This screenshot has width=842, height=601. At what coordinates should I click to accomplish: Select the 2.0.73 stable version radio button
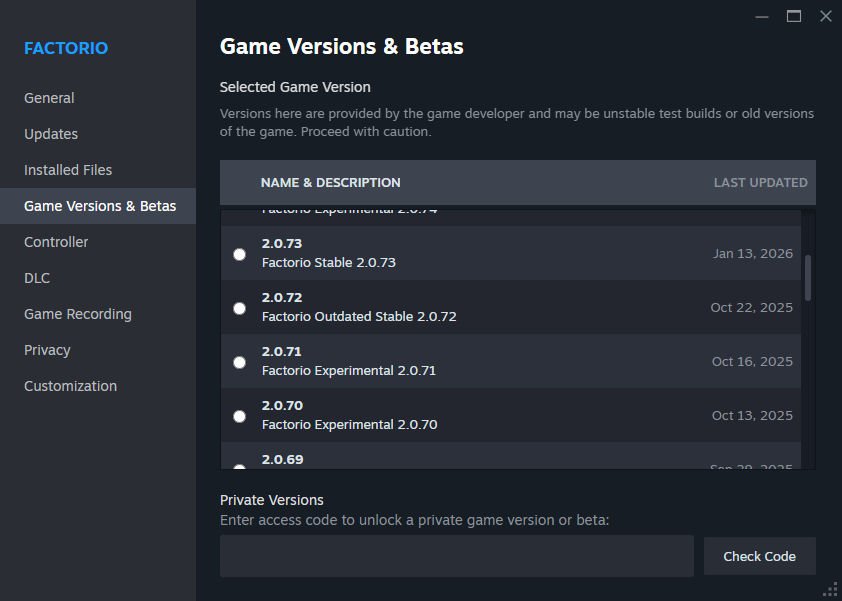pos(239,254)
